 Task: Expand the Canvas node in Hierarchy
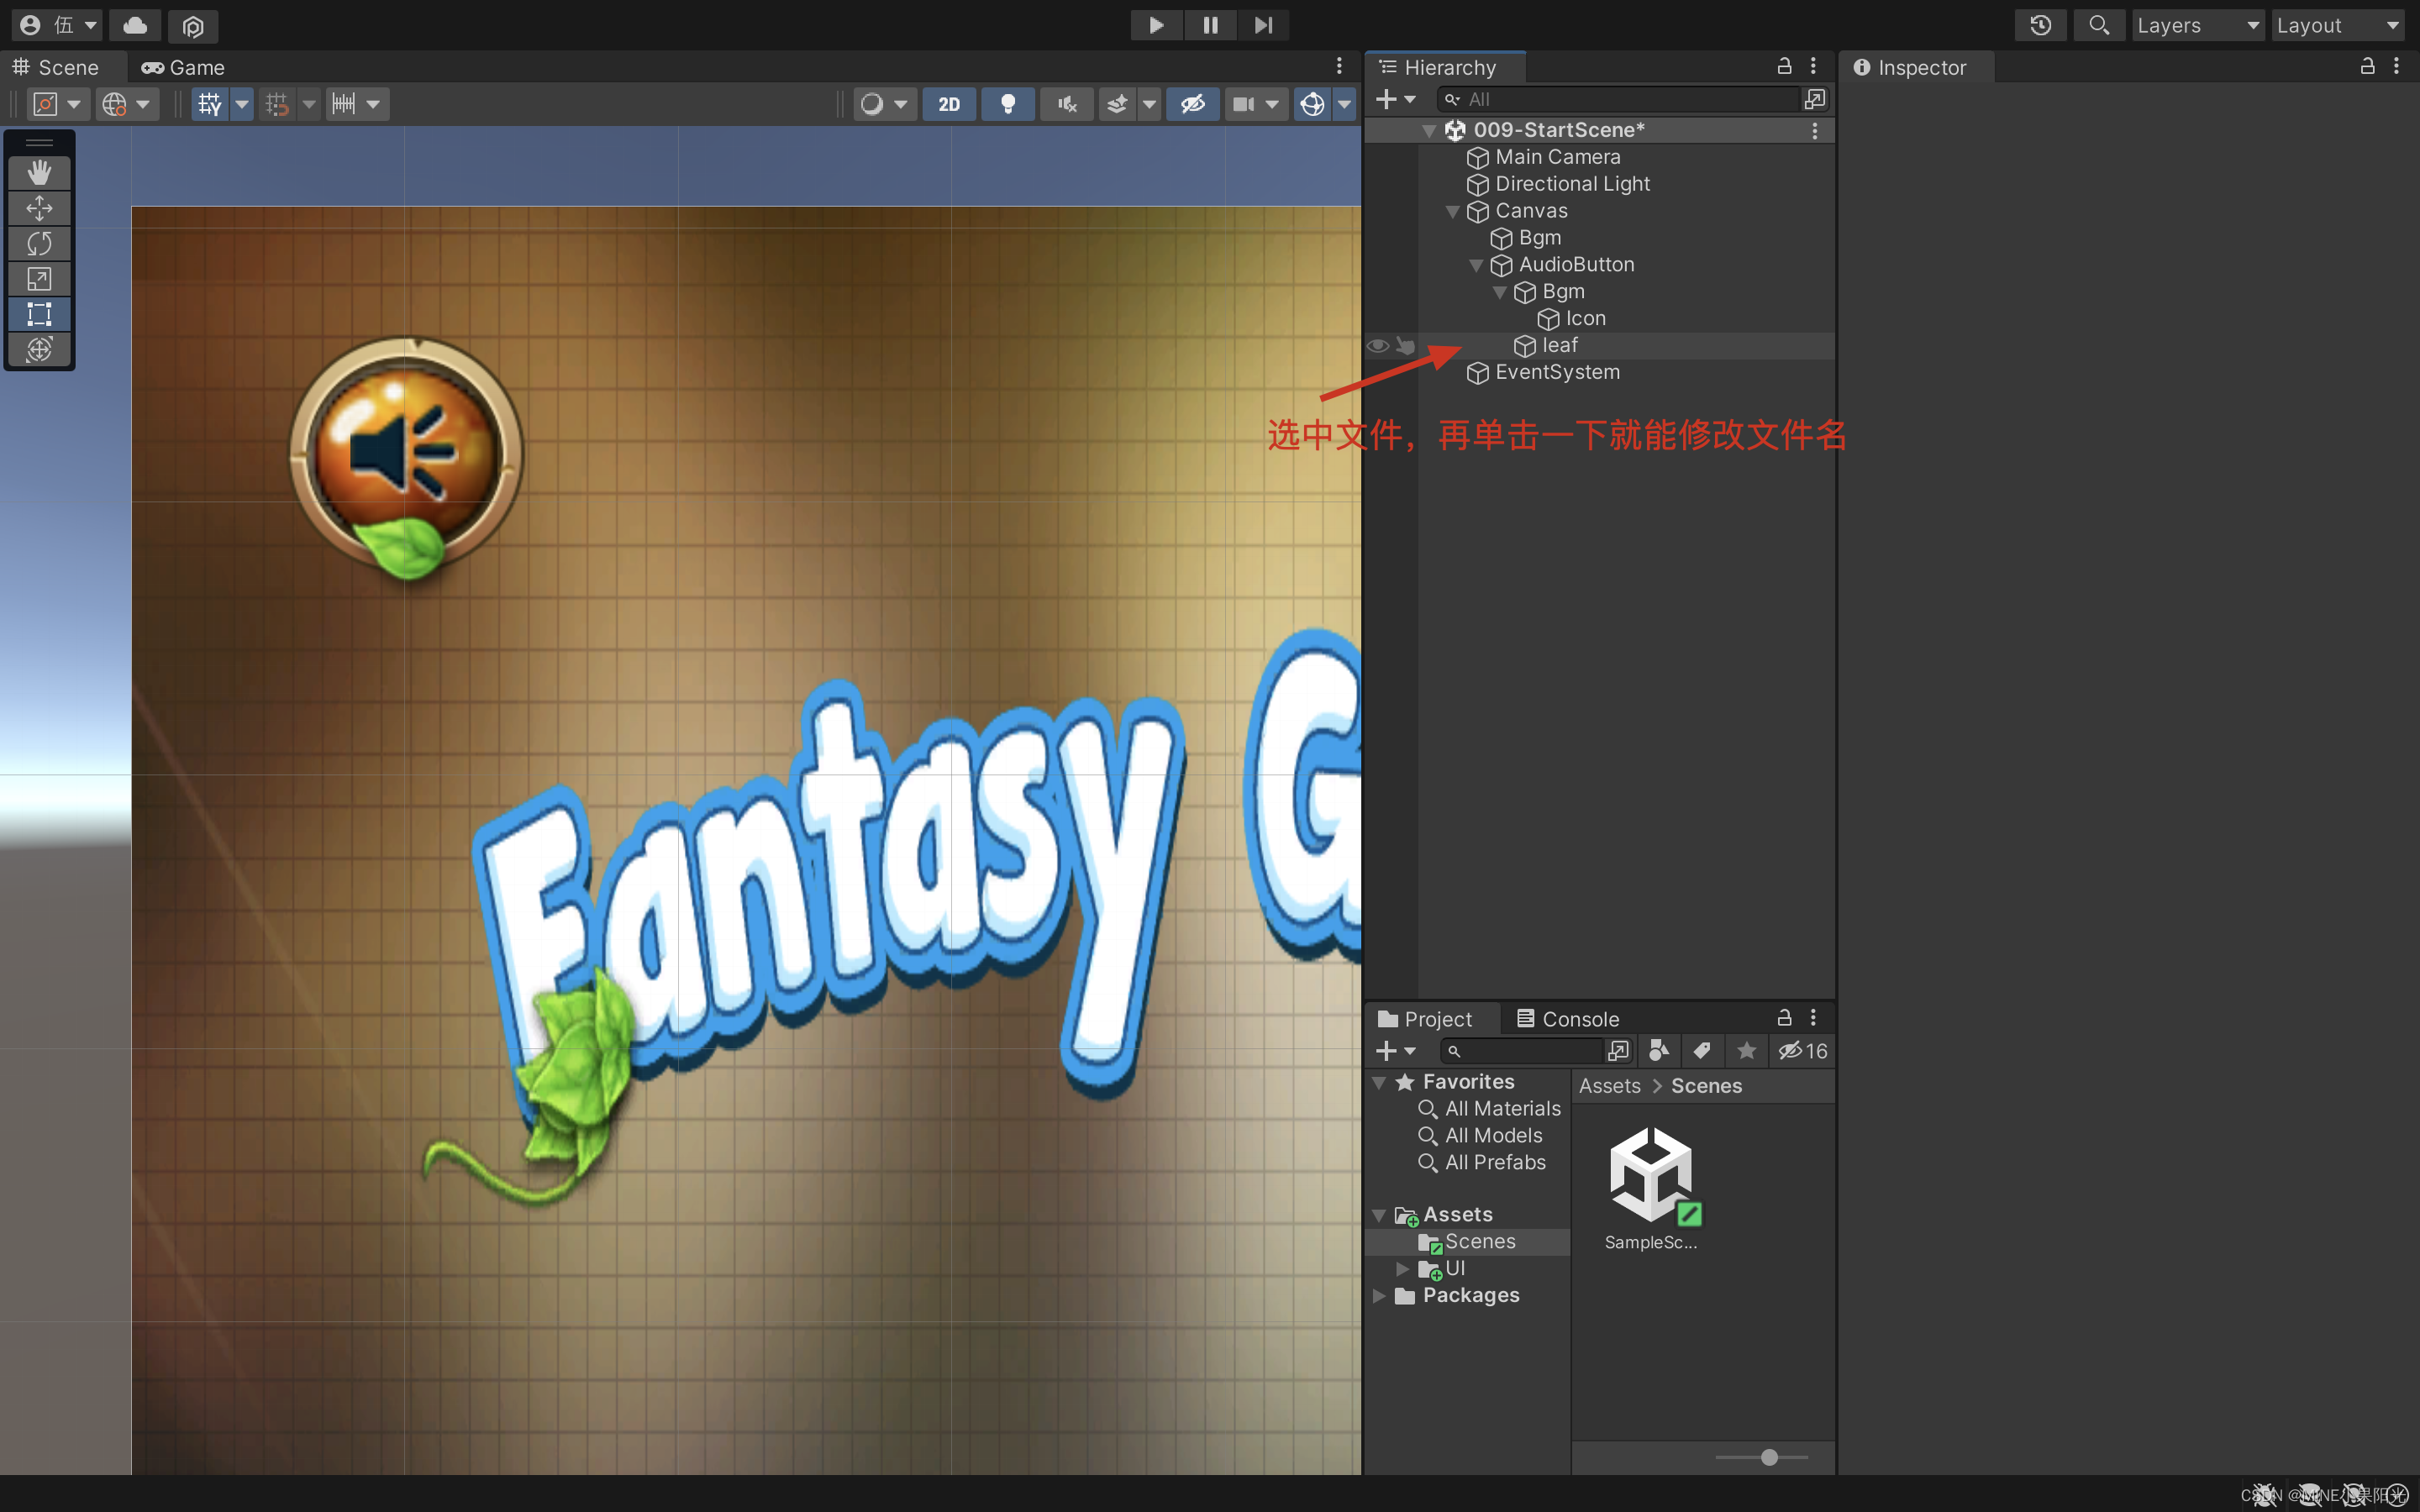pyautogui.click(x=1451, y=209)
